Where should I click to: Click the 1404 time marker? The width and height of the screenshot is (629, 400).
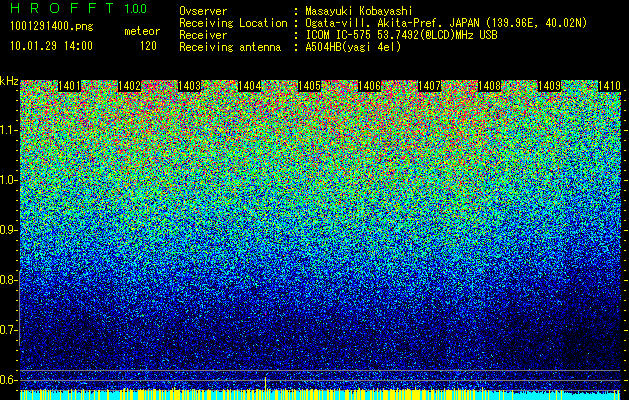click(250, 86)
